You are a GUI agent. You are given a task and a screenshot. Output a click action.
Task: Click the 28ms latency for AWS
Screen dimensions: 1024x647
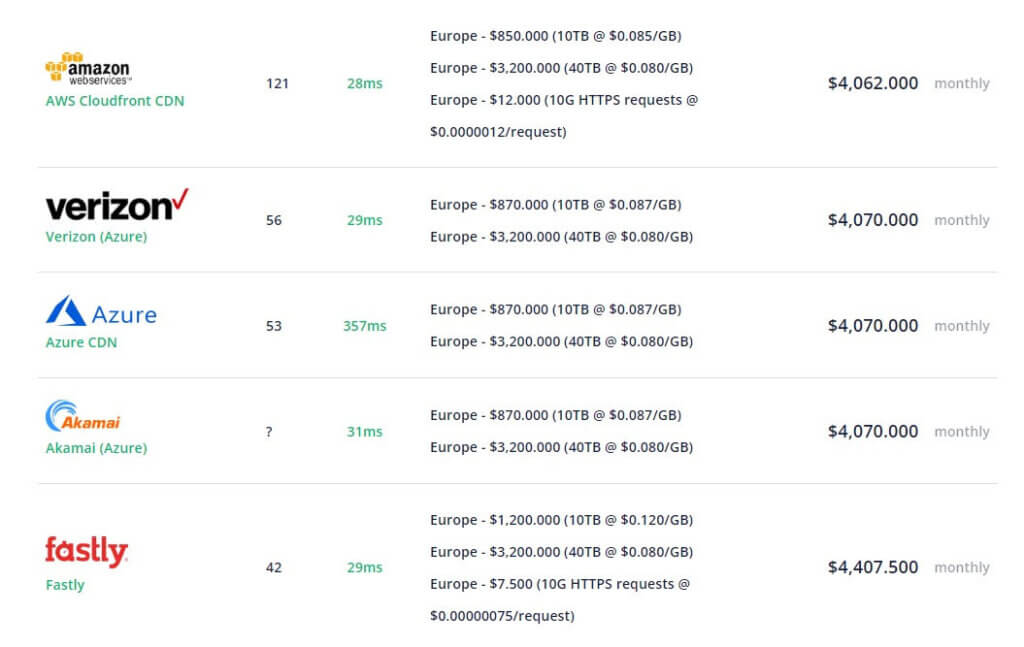[364, 84]
